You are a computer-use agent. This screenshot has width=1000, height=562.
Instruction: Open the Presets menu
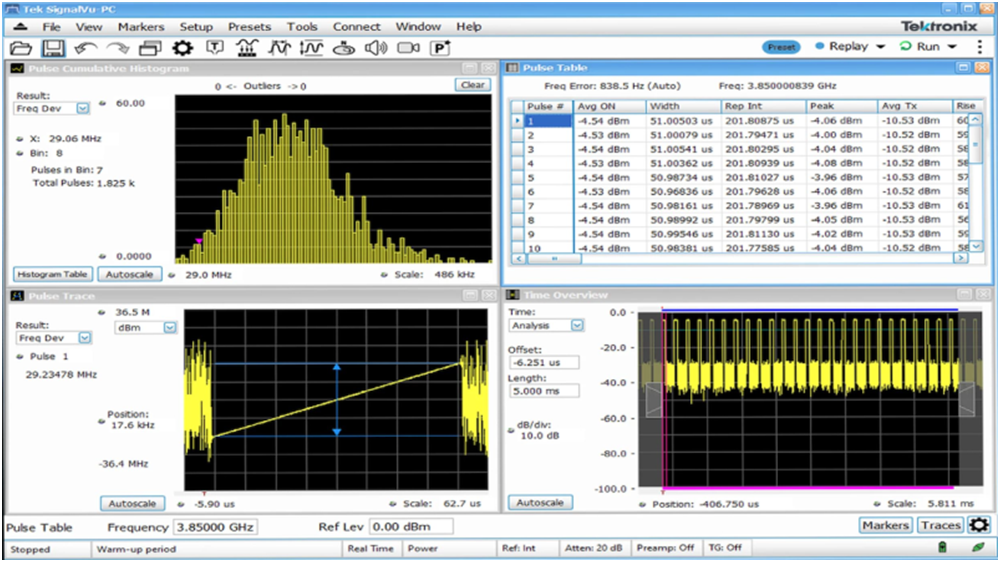[249, 27]
